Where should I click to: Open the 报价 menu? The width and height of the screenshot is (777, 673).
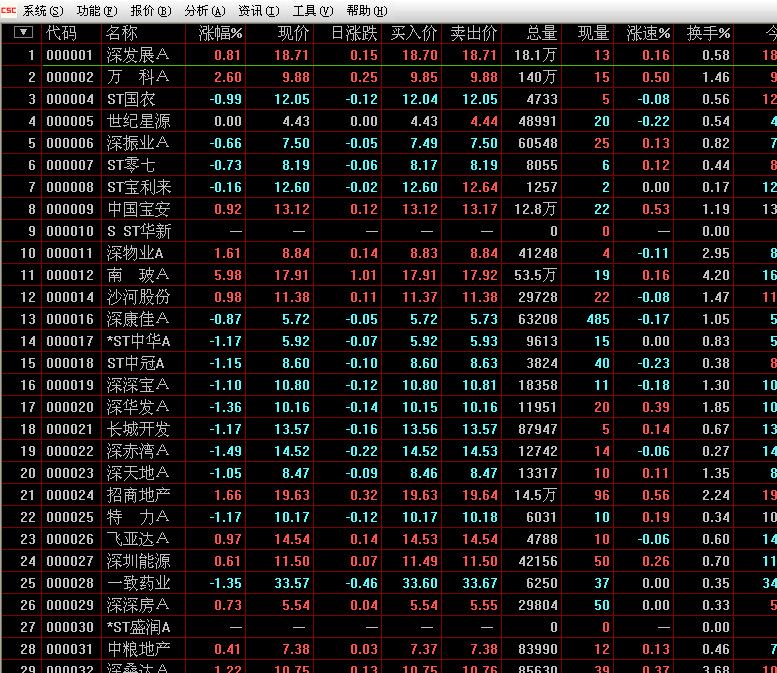[150, 11]
